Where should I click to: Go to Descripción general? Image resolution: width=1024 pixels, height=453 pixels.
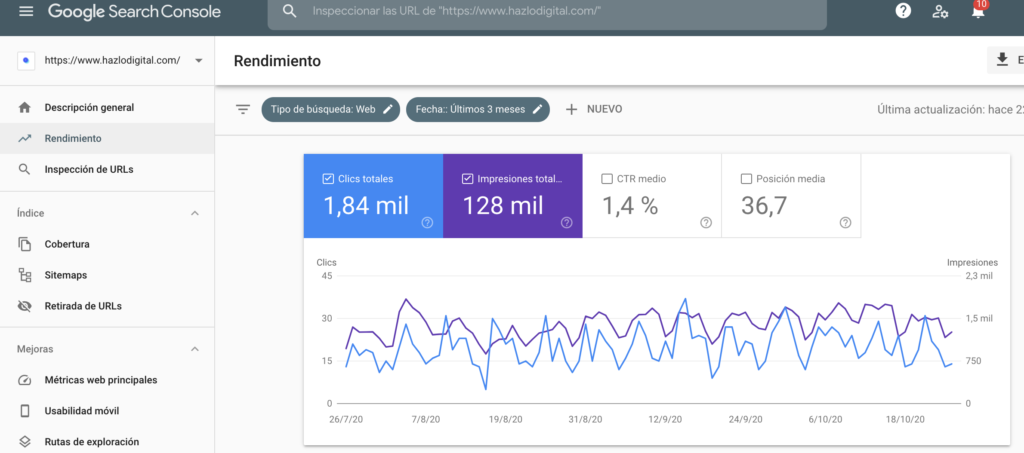coord(89,107)
